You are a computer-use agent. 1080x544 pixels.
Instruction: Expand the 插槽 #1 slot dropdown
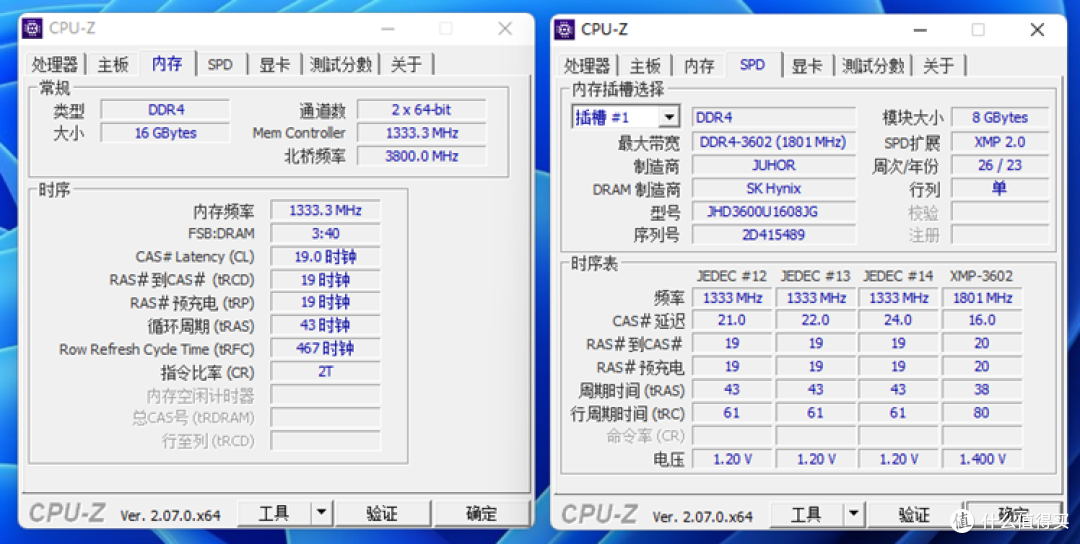click(668, 117)
